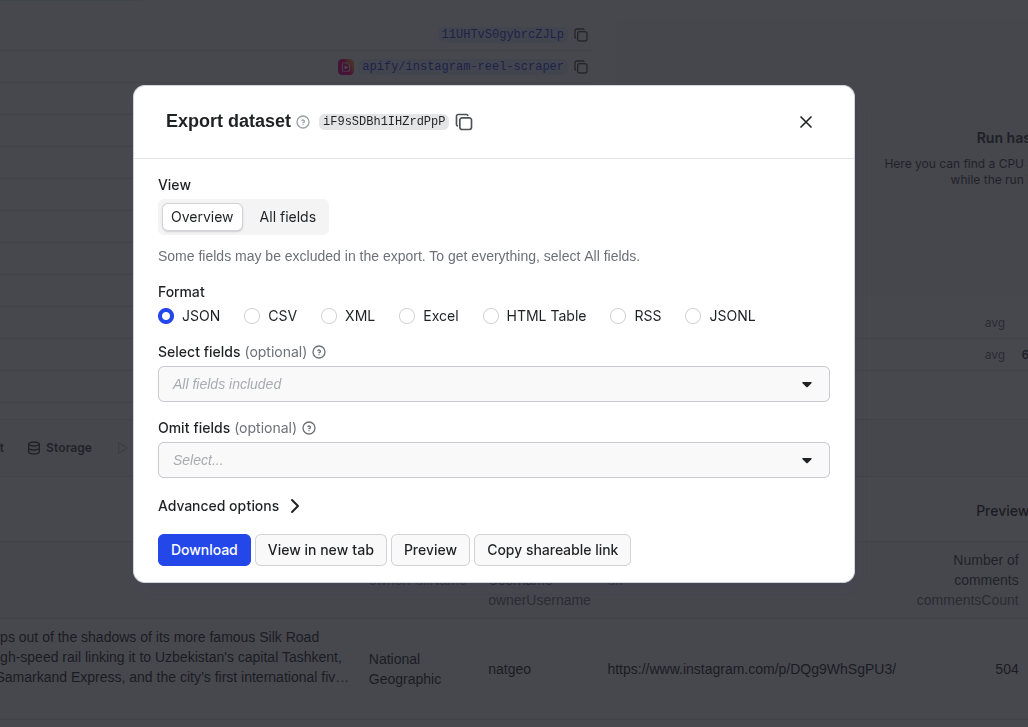Switch to the All fields view
This screenshot has height=727, width=1028.
288,217
